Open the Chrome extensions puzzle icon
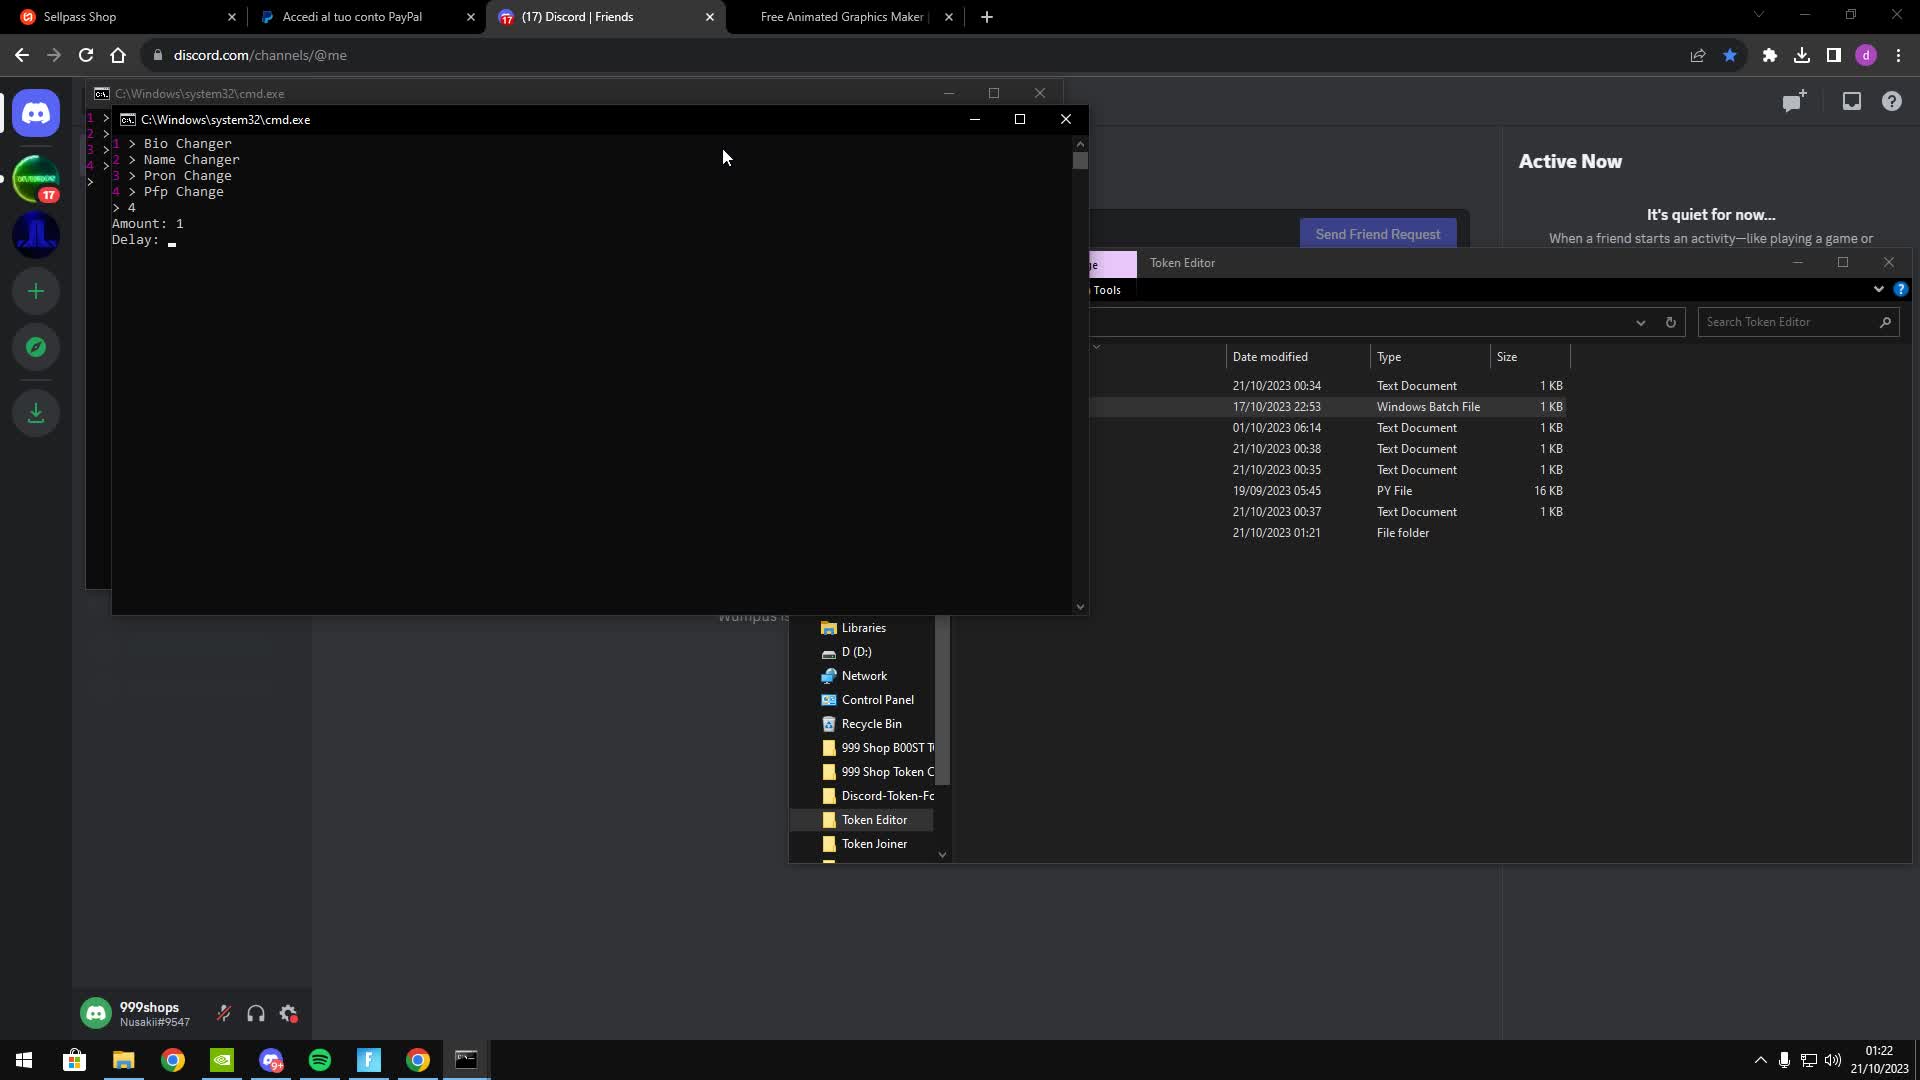 [x=1770, y=55]
